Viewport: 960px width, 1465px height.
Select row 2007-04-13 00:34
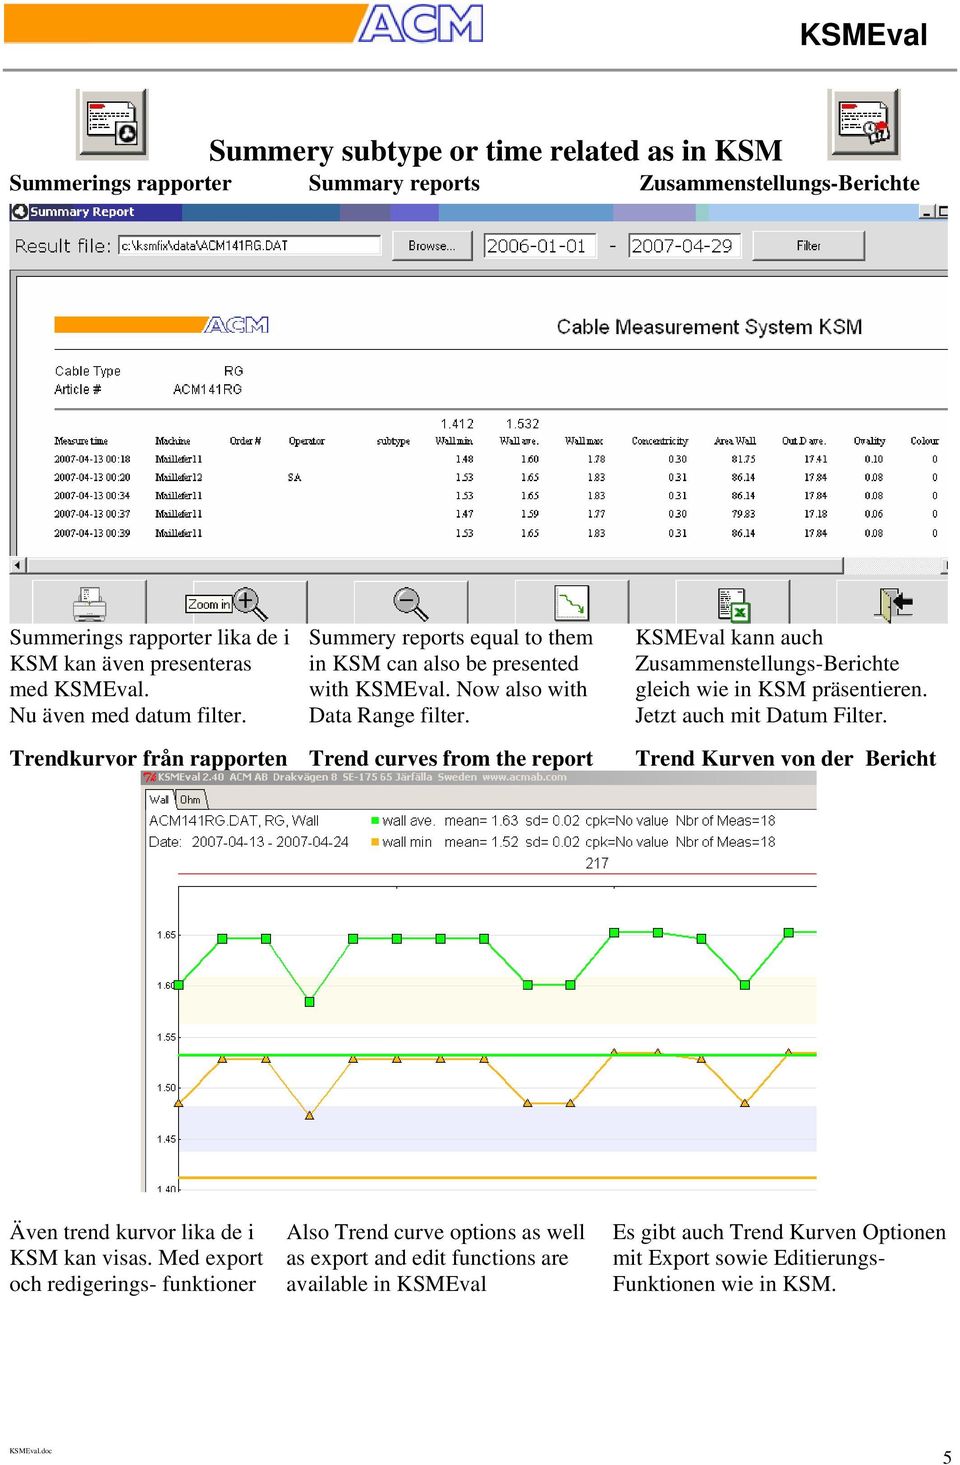click(496, 495)
